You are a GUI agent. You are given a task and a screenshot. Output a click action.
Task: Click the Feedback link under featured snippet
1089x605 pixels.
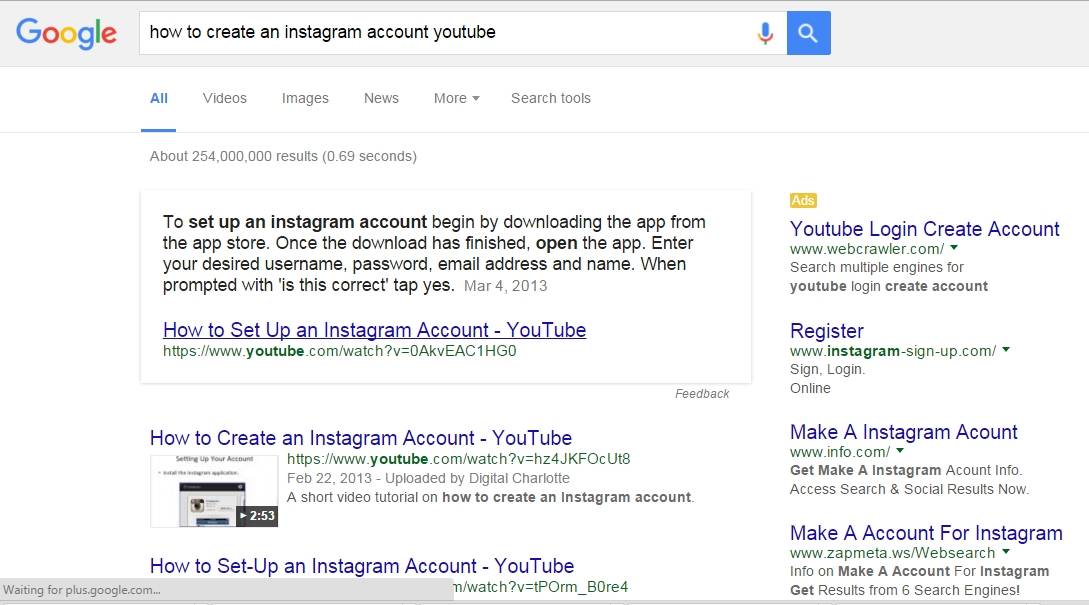701,394
